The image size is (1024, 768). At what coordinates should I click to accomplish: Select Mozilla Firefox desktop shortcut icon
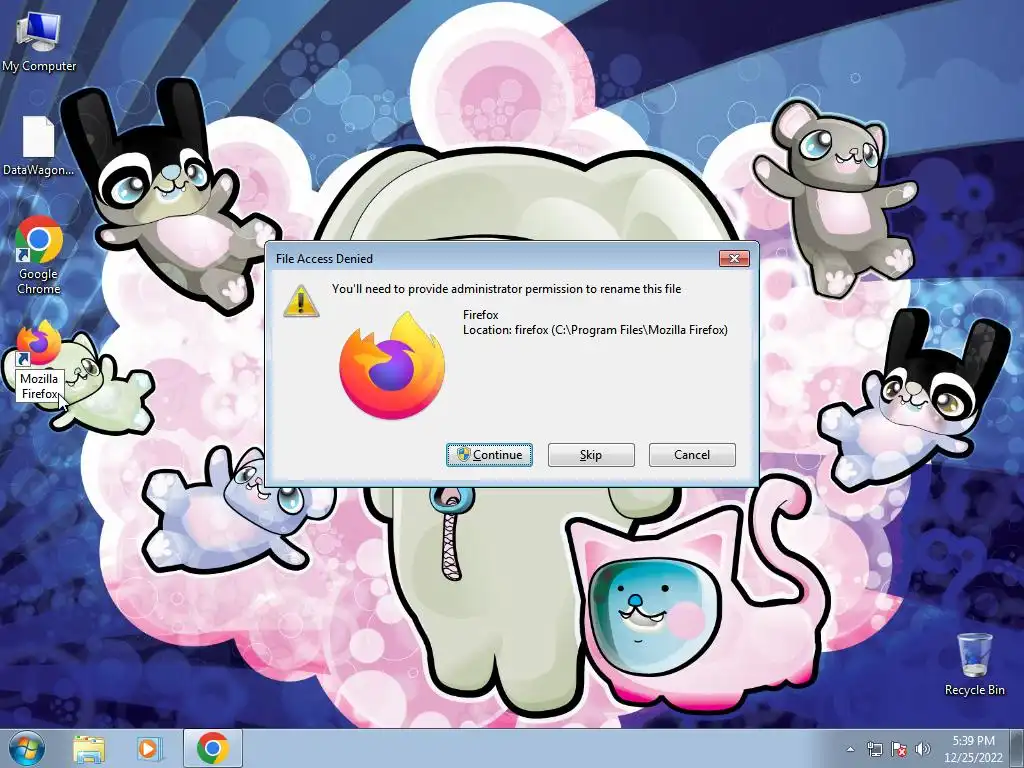pos(39,344)
